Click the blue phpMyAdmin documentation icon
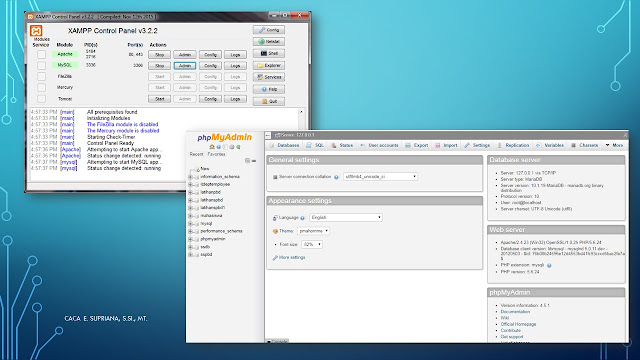Screen dimensions: 640x360 coord(218,147)
